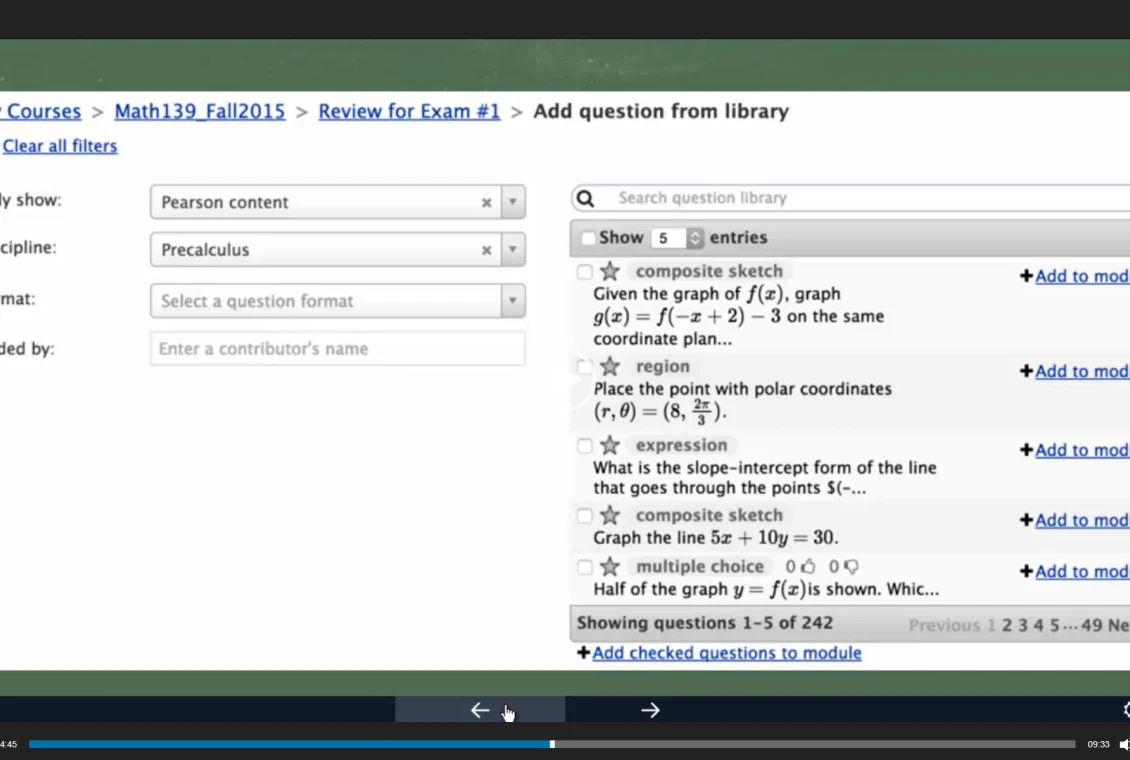Image resolution: width=1130 pixels, height=760 pixels.
Task: Navigate to Review for Exam #1 breadcrumb
Action: 409,111
